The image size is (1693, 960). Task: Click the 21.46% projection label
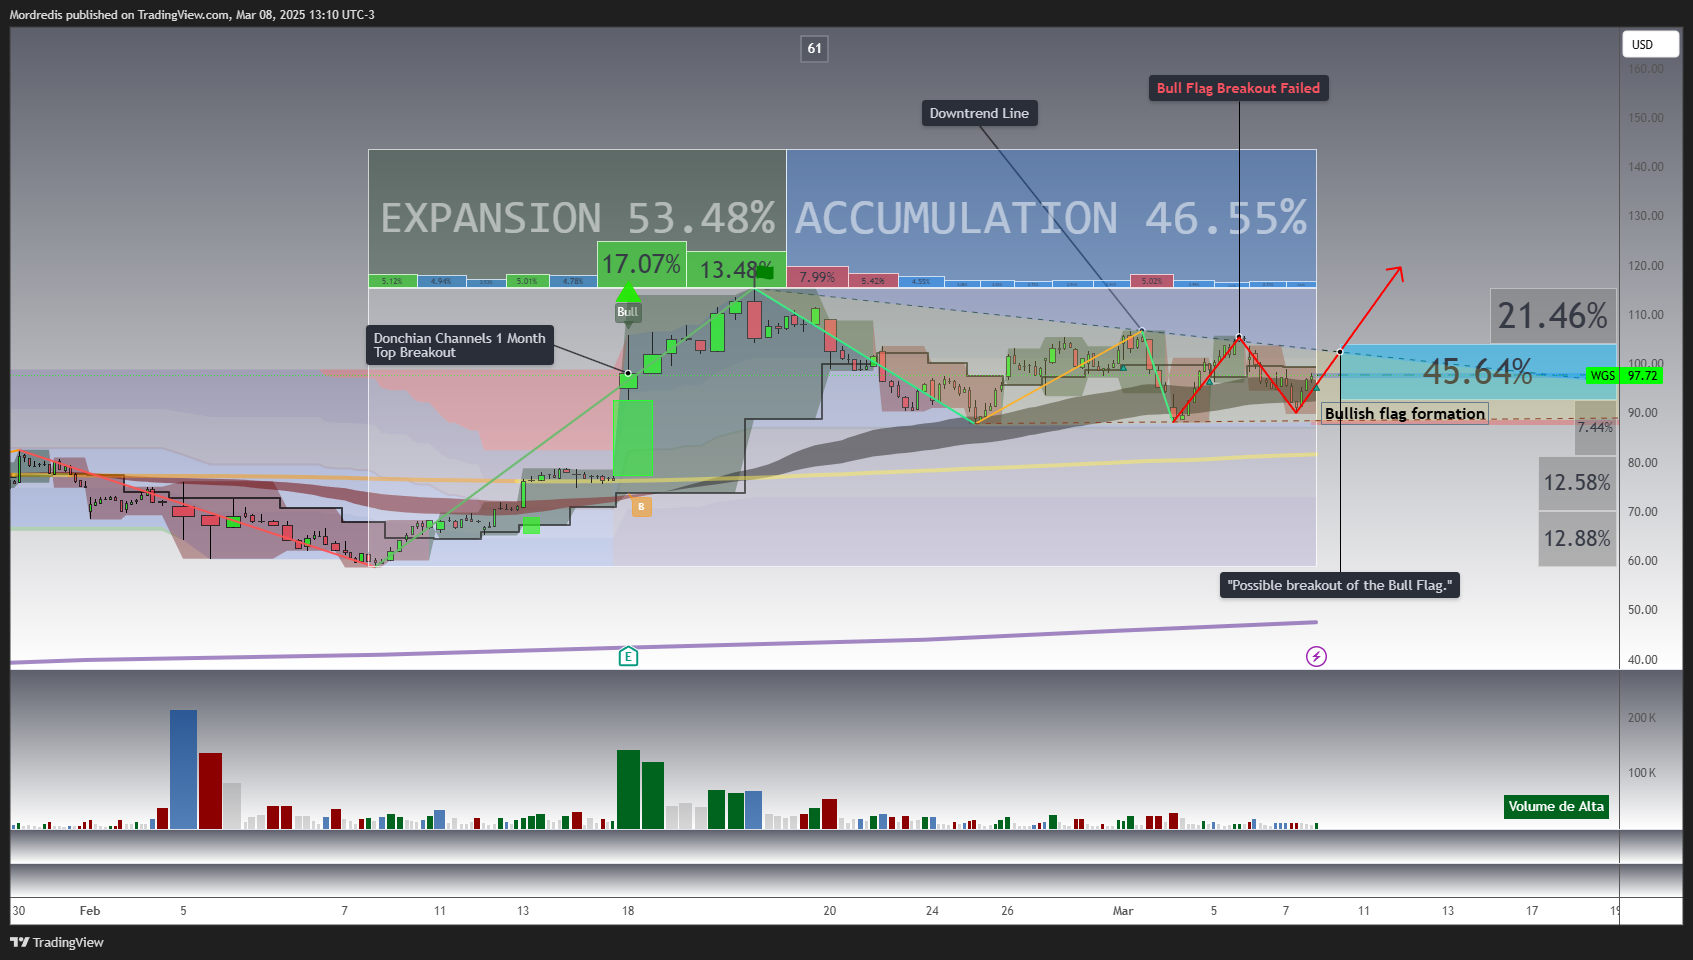[x=1552, y=316]
